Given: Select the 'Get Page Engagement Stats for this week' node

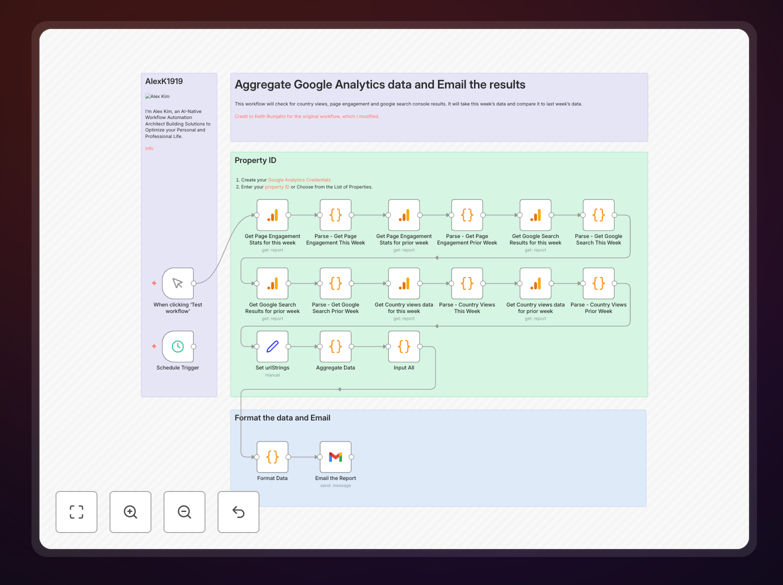Looking at the screenshot, I should point(272,215).
